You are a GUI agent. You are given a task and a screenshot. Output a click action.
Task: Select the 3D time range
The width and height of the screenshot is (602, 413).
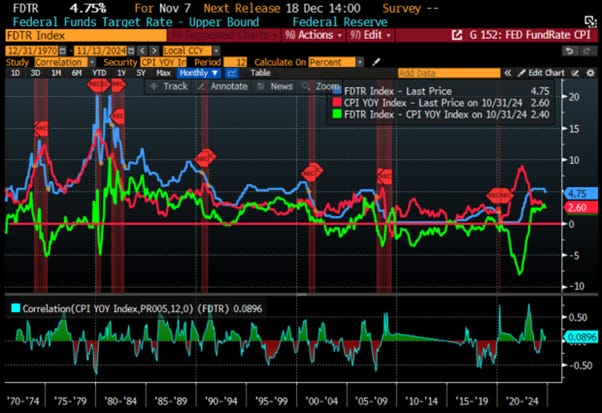(35, 73)
